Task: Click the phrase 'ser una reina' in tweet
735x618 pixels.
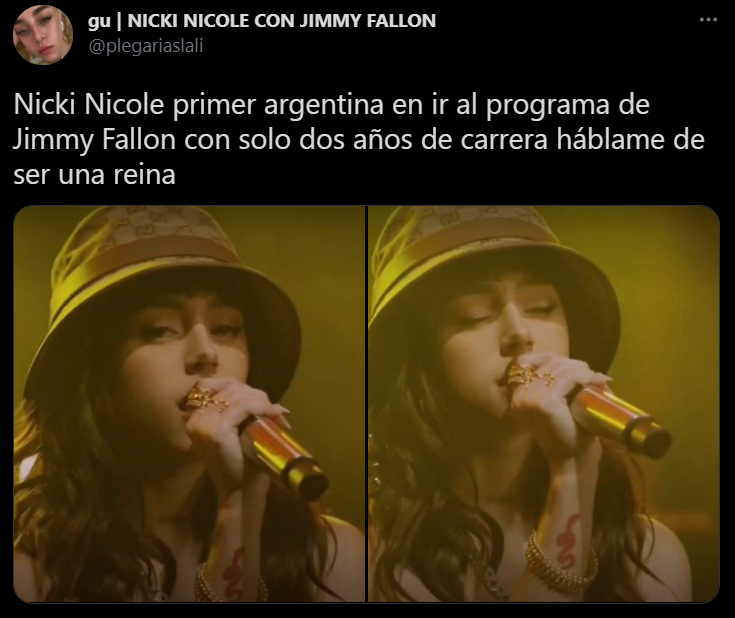Action: [x=94, y=175]
